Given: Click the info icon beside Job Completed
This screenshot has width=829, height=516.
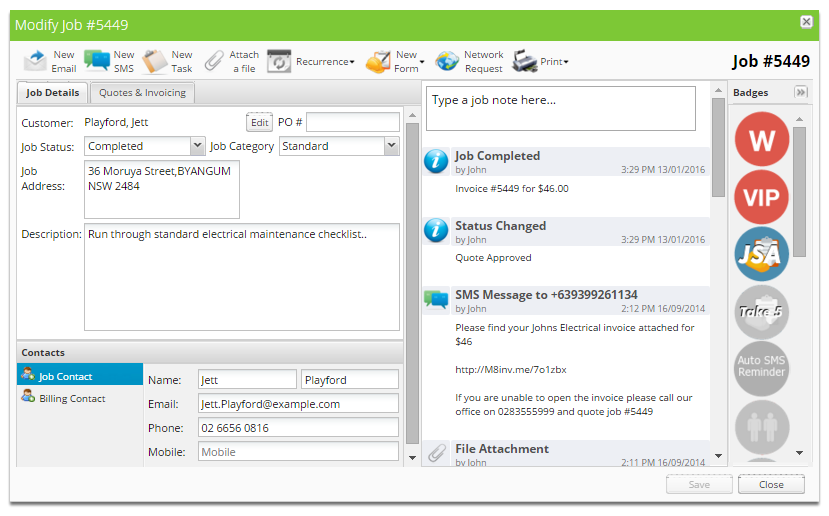Looking at the screenshot, I should [x=436, y=161].
